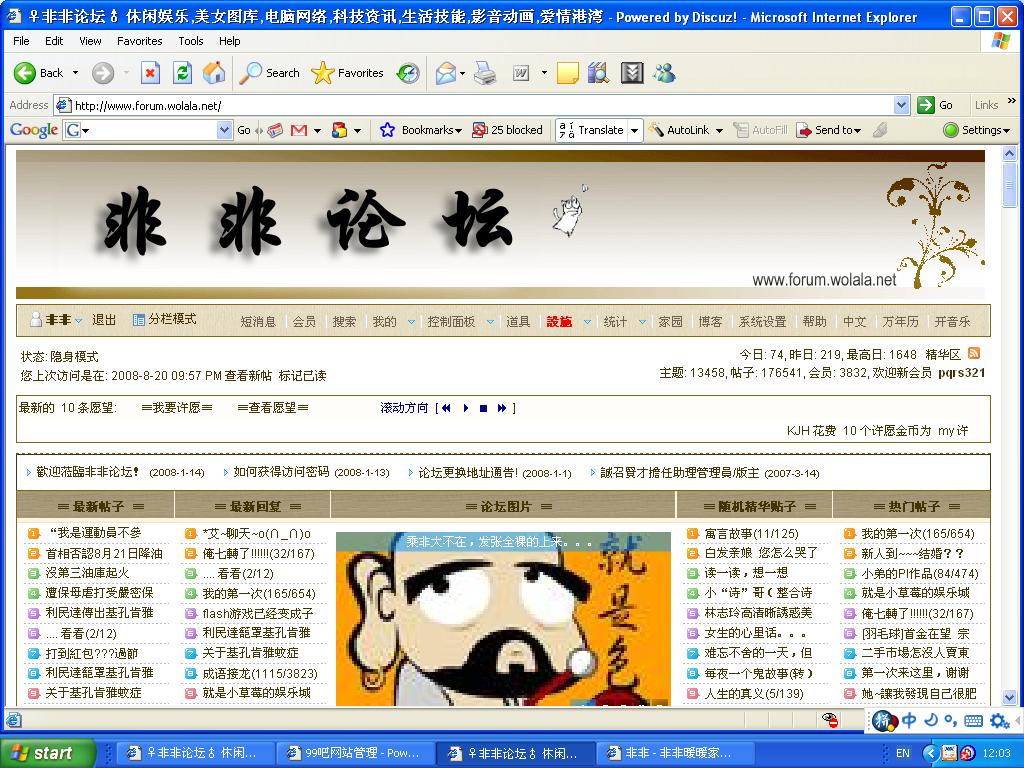The width and height of the screenshot is (1024, 768).
Task: Click the 退出 logout link
Action: pyautogui.click(x=104, y=320)
